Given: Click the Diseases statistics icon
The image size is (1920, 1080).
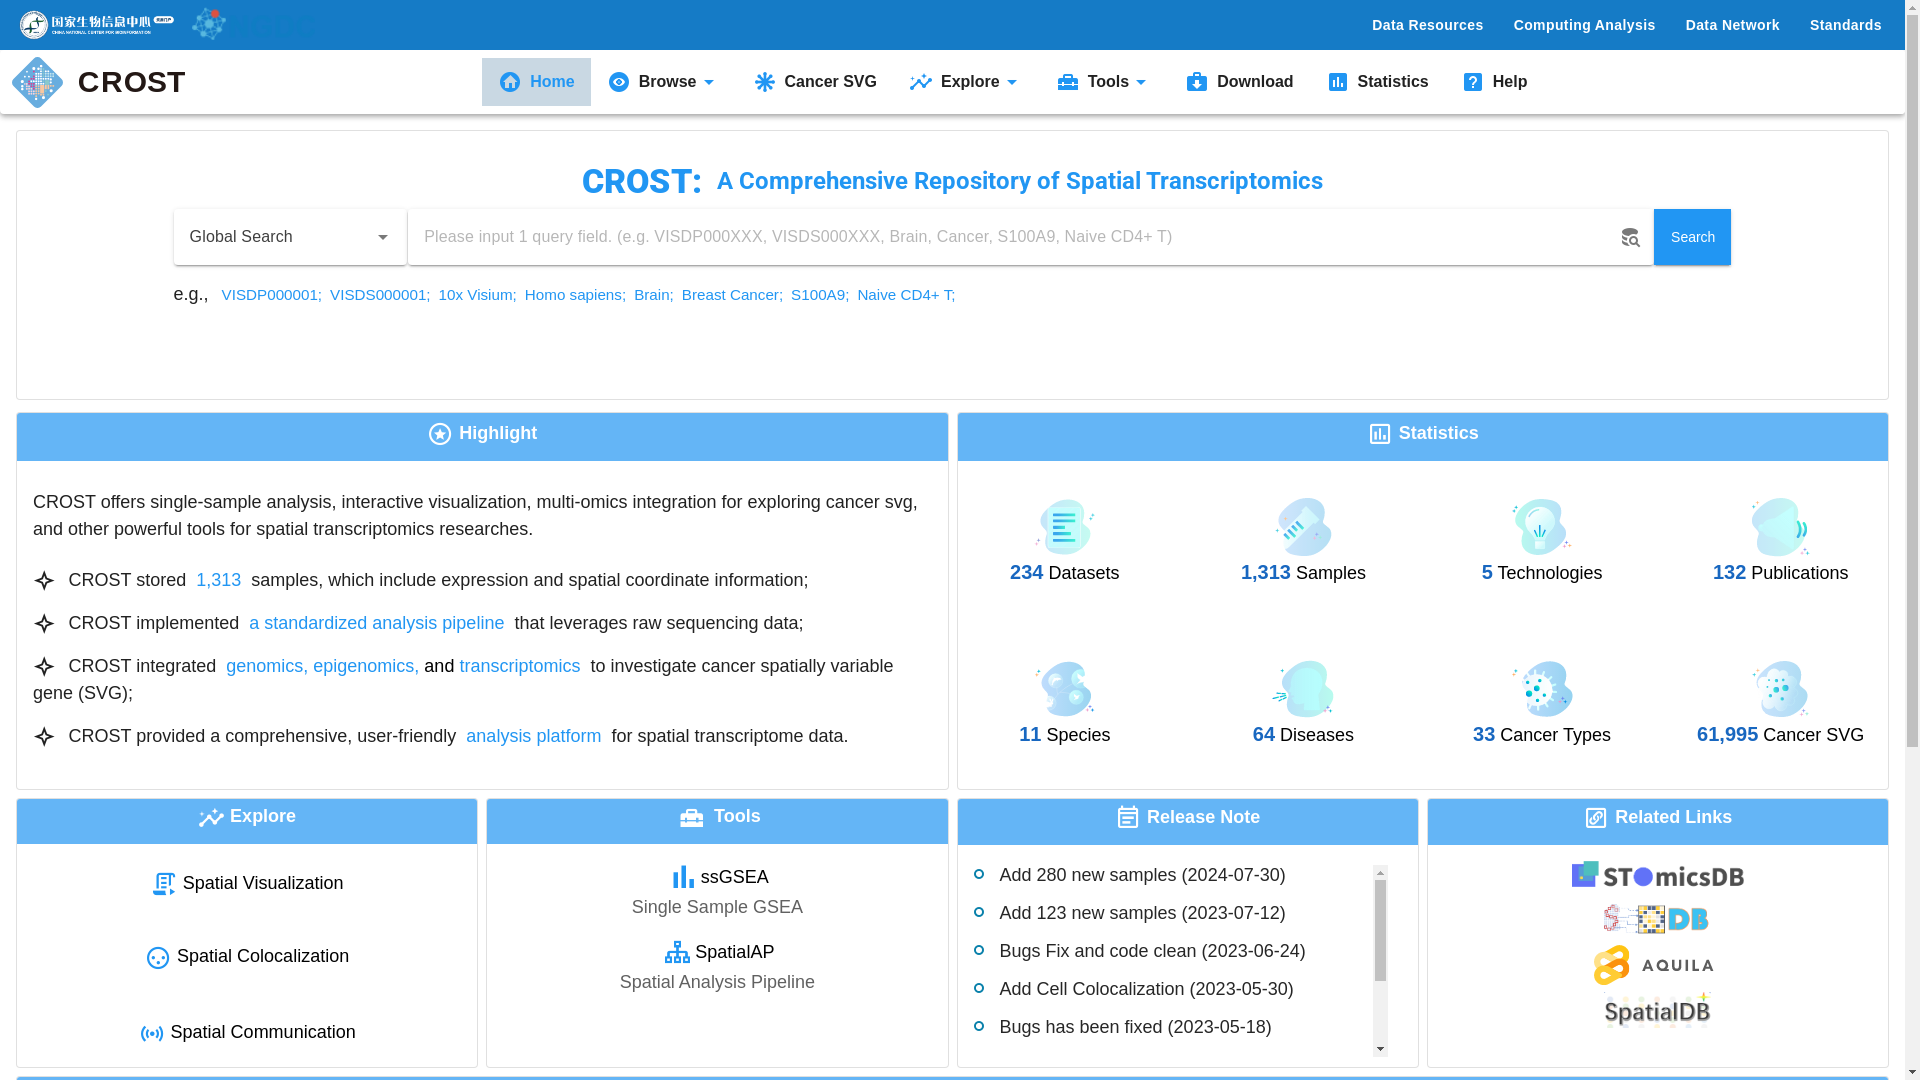Looking at the screenshot, I should (1303, 689).
